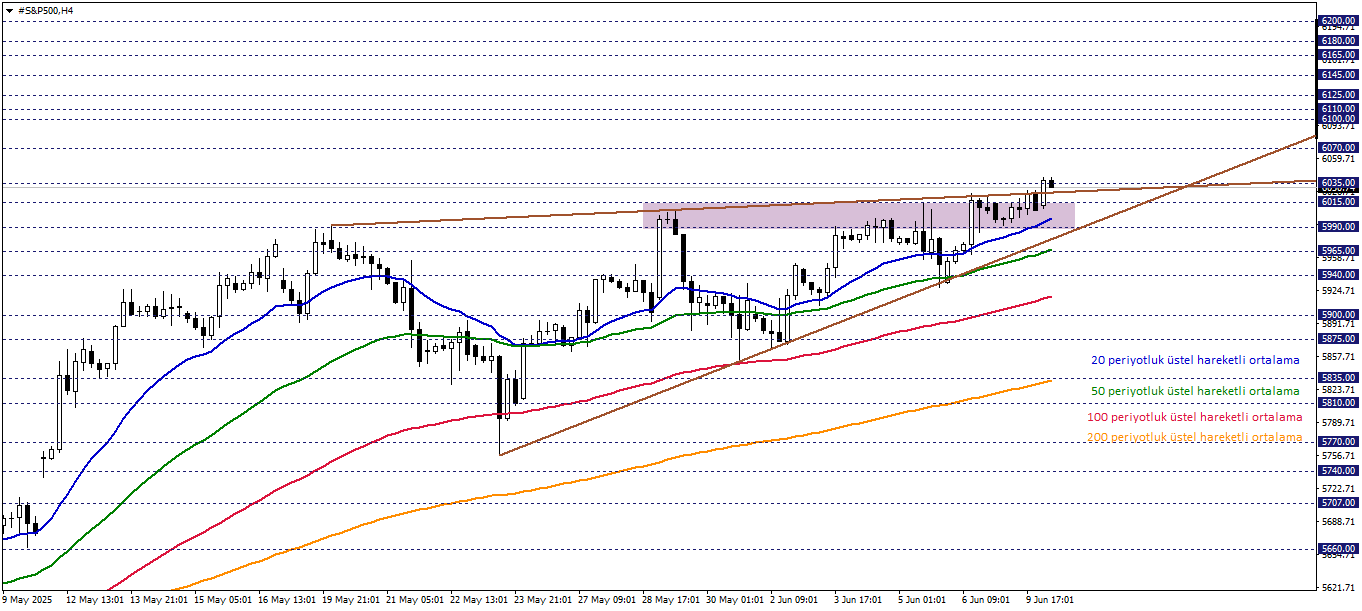Click the 3 Jun 17:01 time label
This screenshot has width=1362, height=611.
(x=860, y=601)
